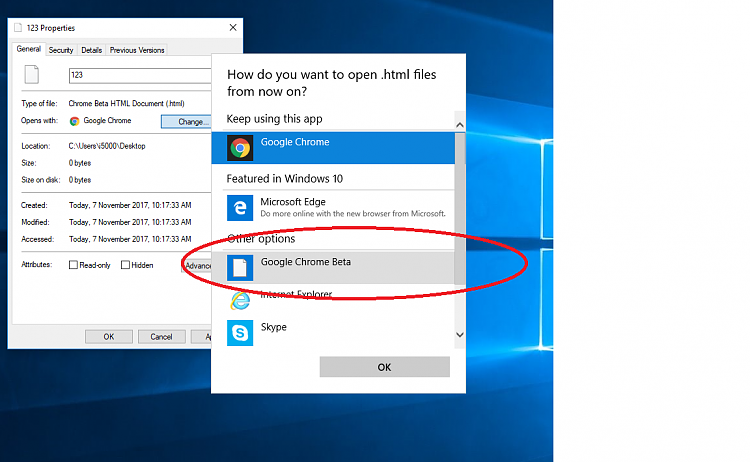Tick the Hidden attribute checkbox
750x462 pixels.
coord(125,265)
